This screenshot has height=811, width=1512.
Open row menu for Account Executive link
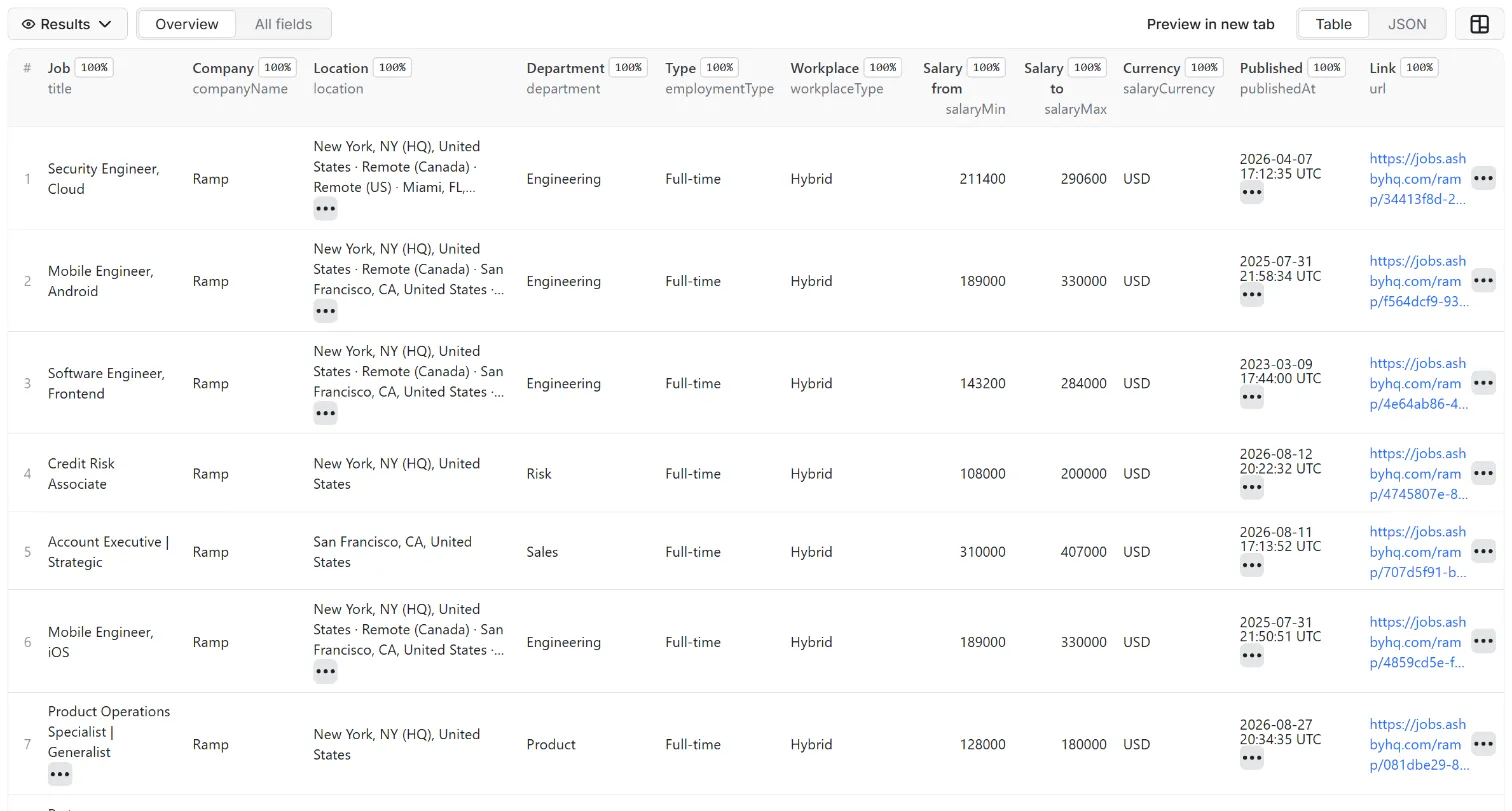pyautogui.click(x=1483, y=552)
